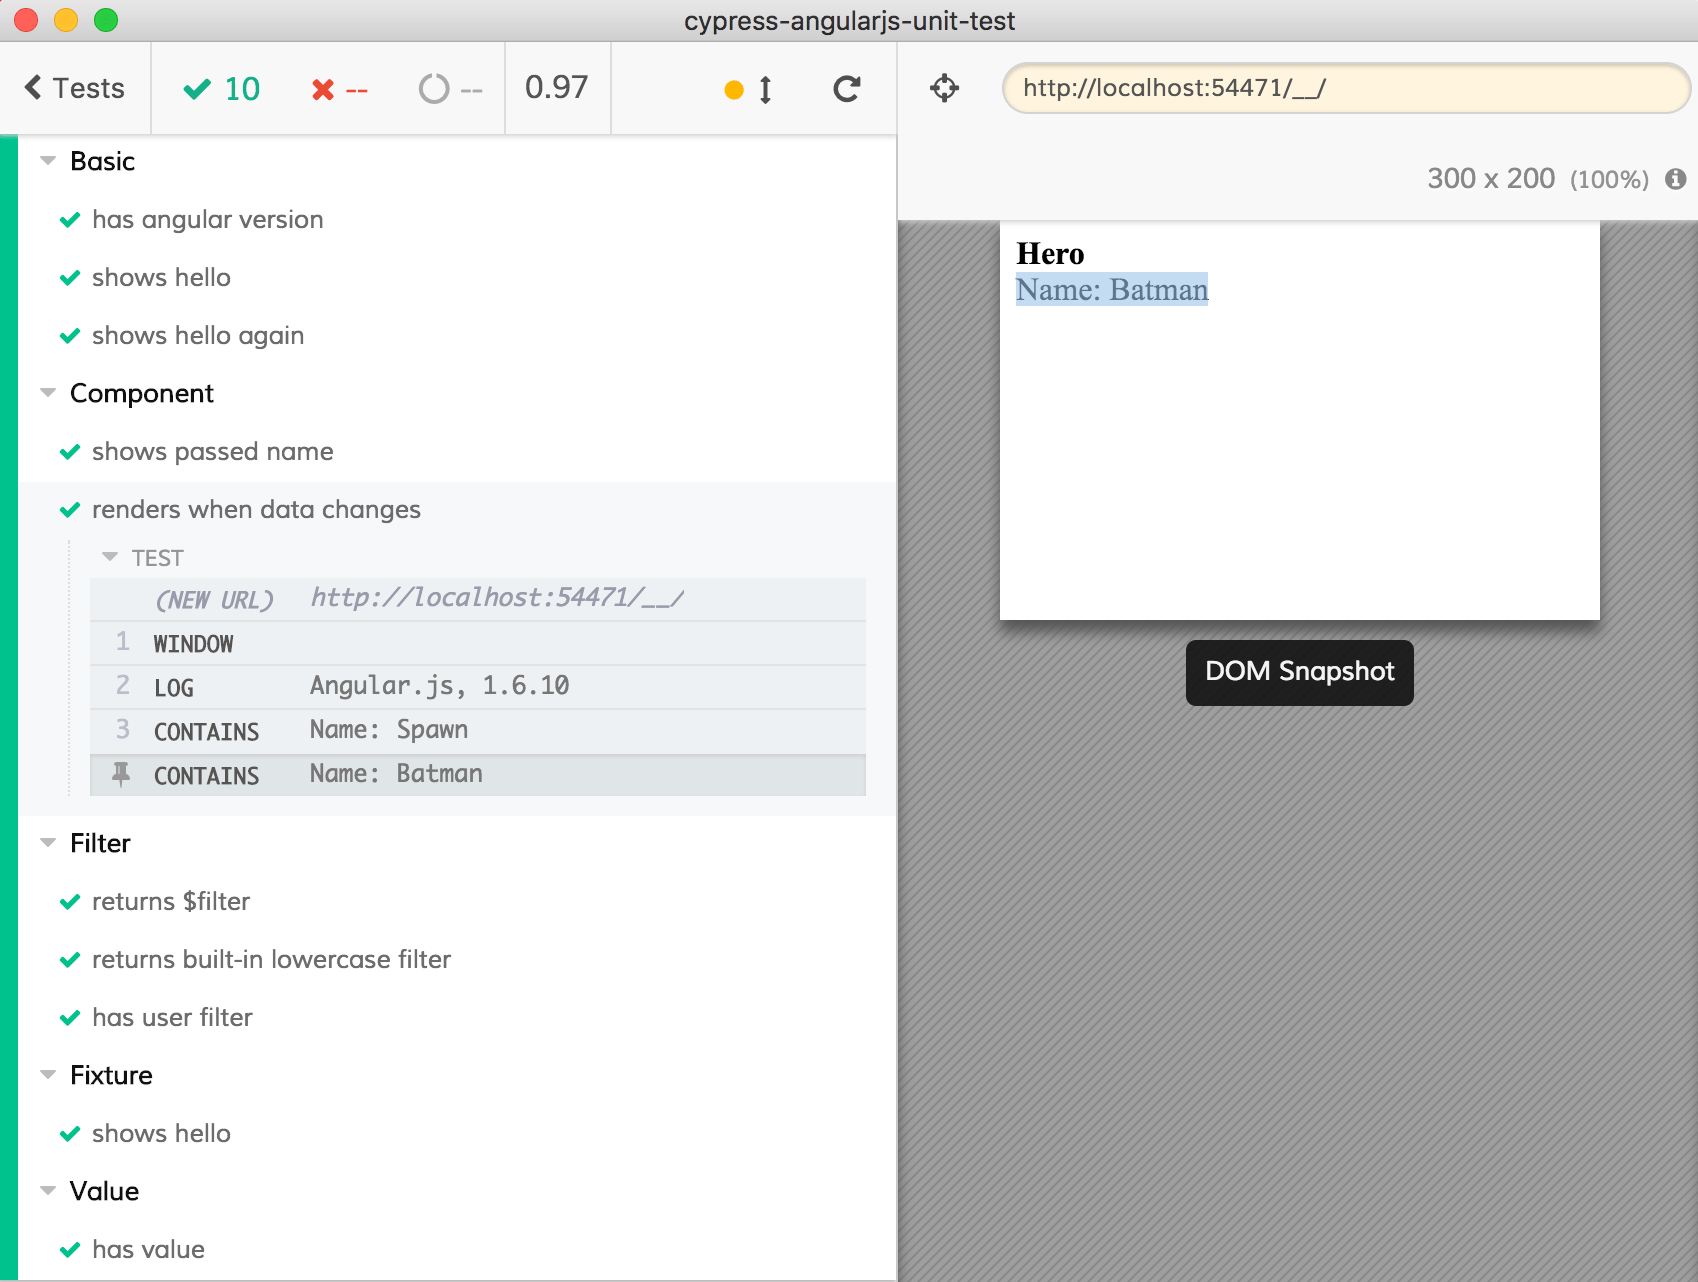This screenshot has height=1282, width=1698.
Task: Click the viewport info icon
Action: 1678,179
